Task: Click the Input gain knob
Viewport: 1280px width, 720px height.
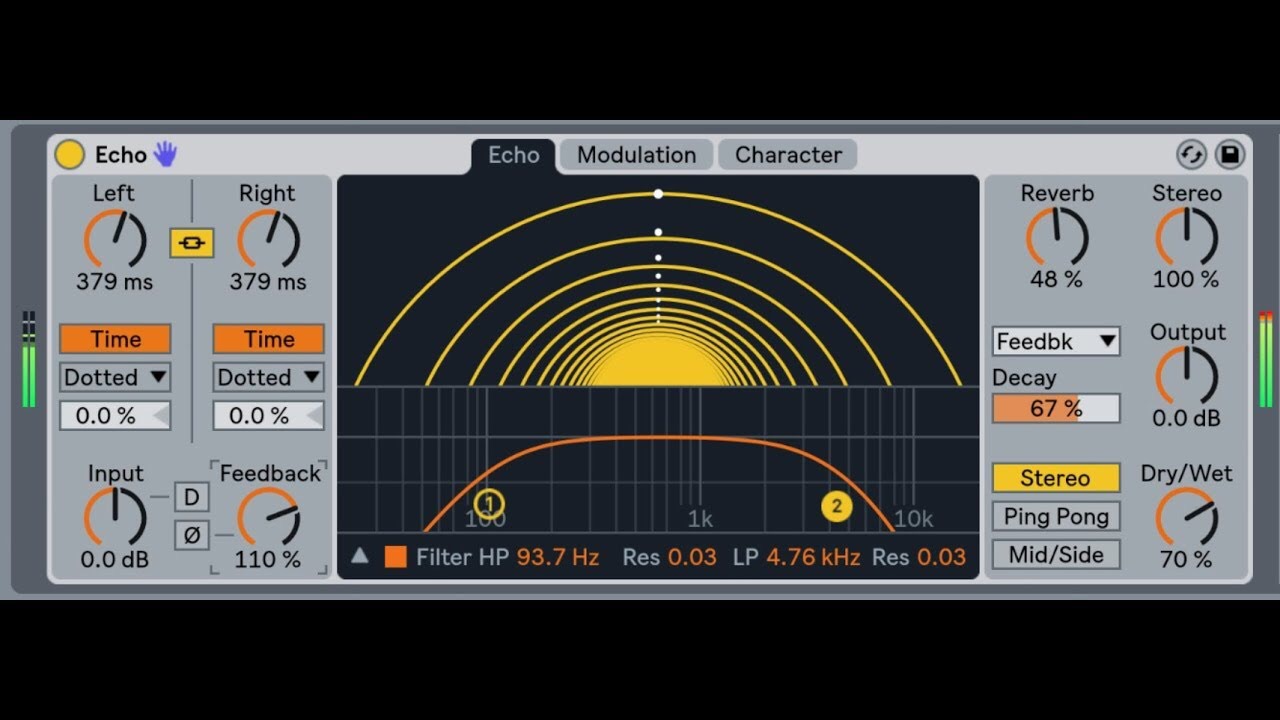Action: point(115,517)
